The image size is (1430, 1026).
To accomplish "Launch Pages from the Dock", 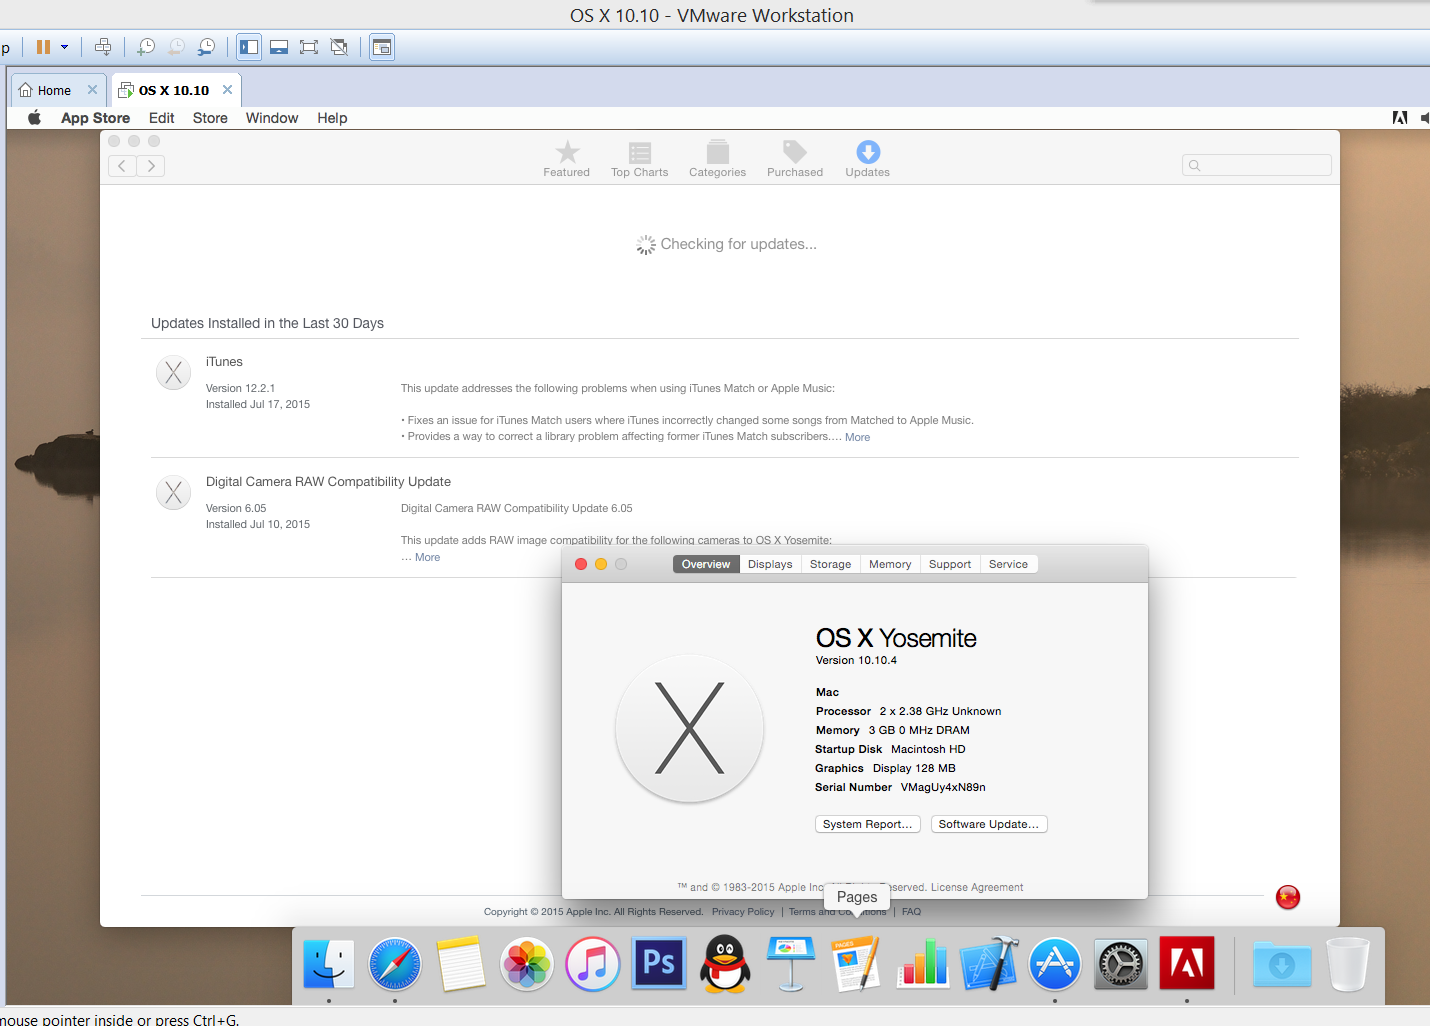I will (857, 964).
